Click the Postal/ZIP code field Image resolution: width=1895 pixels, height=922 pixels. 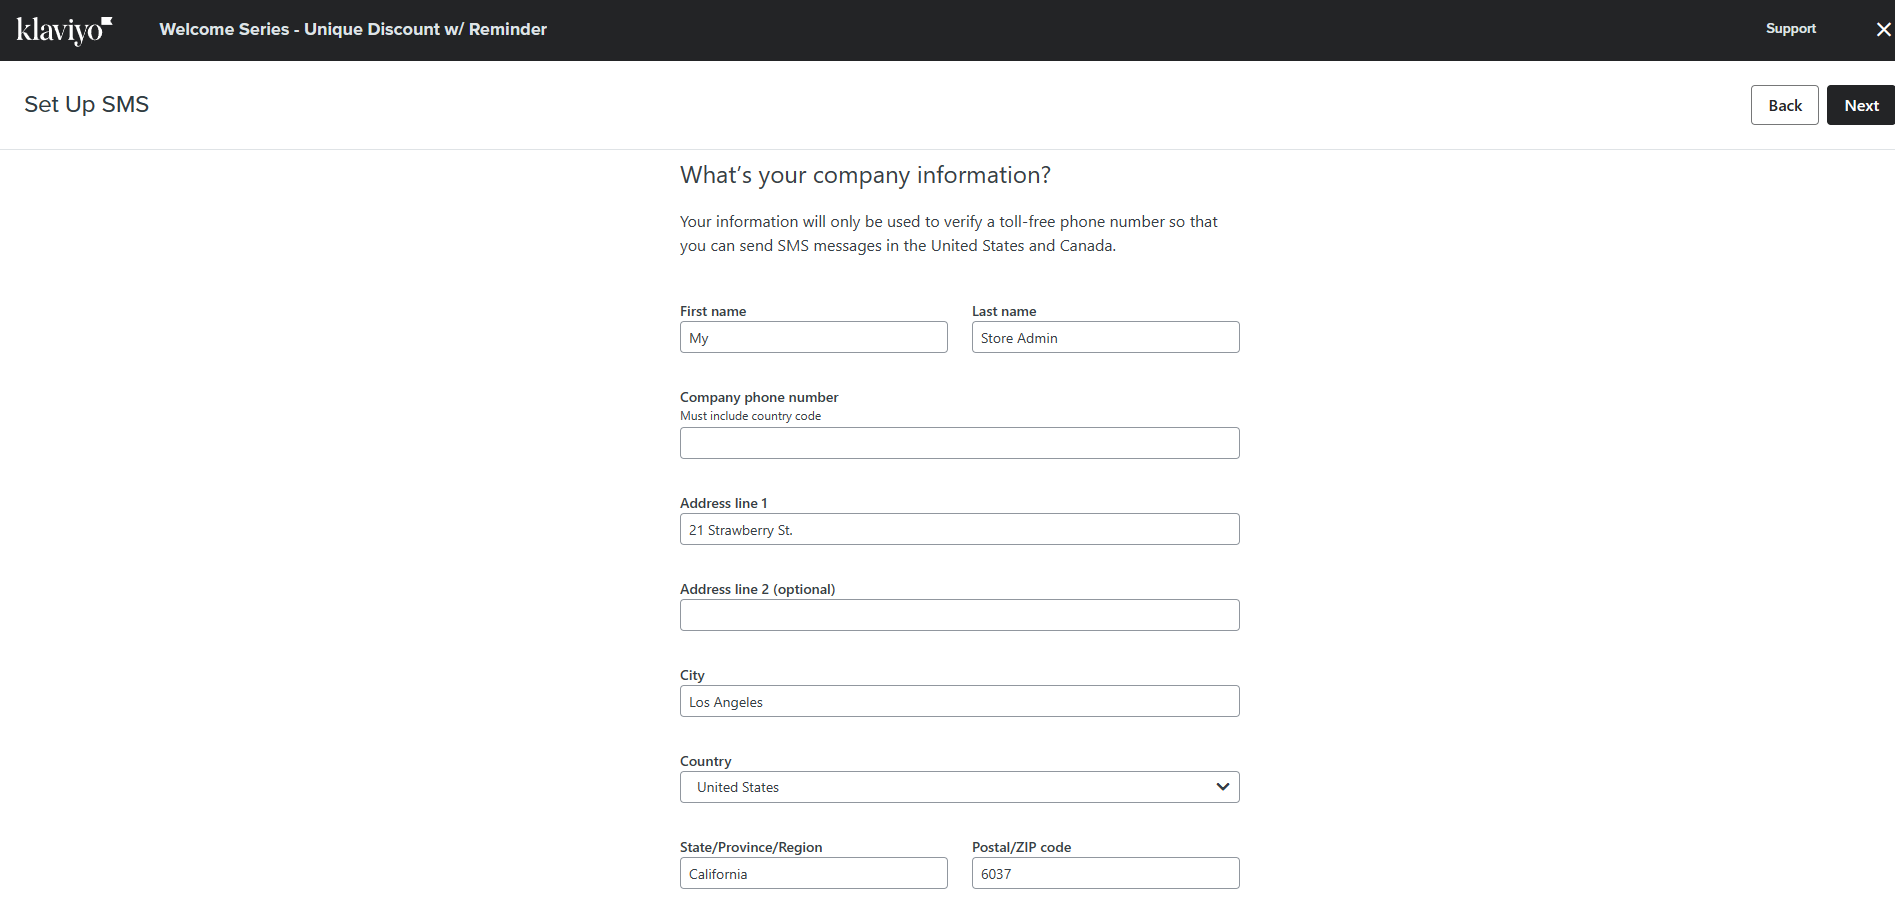[x=1105, y=873]
